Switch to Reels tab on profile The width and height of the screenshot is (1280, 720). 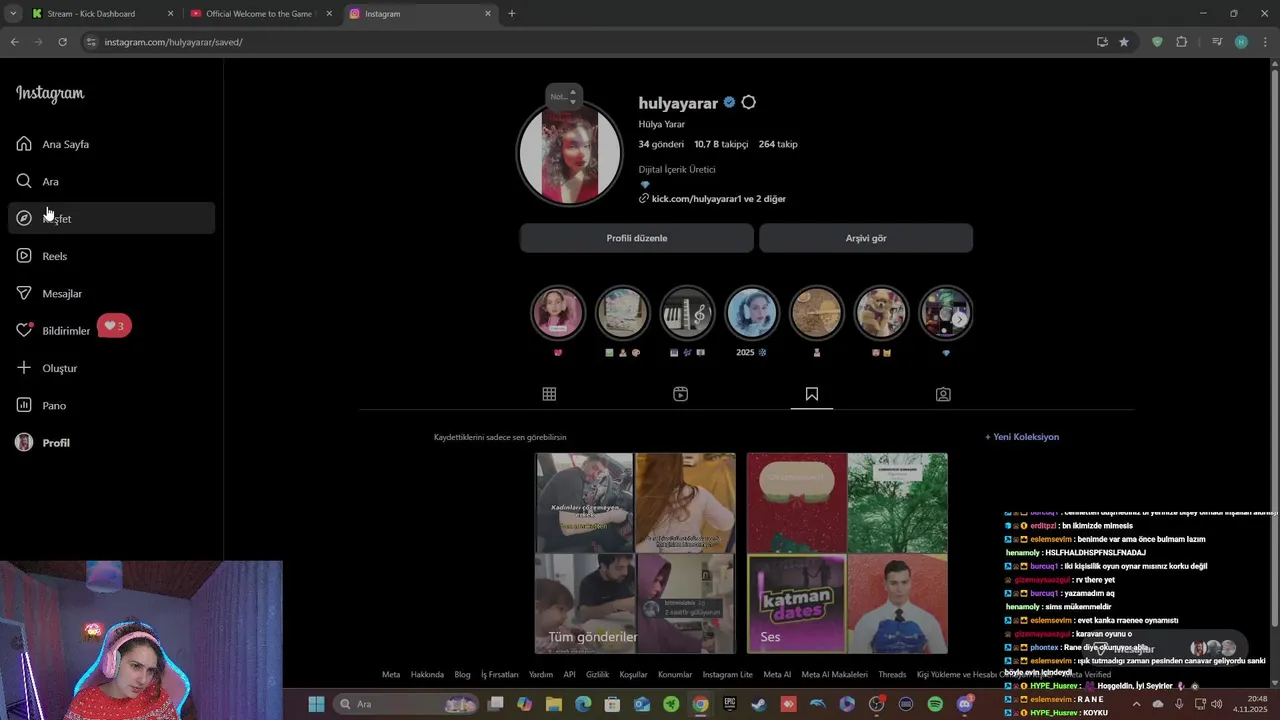point(680,394)
